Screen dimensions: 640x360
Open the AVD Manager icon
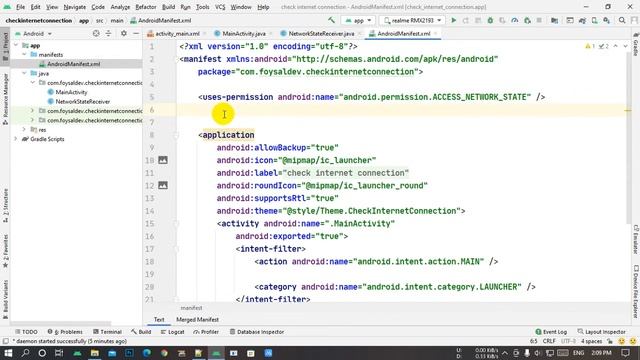(595, 20)
